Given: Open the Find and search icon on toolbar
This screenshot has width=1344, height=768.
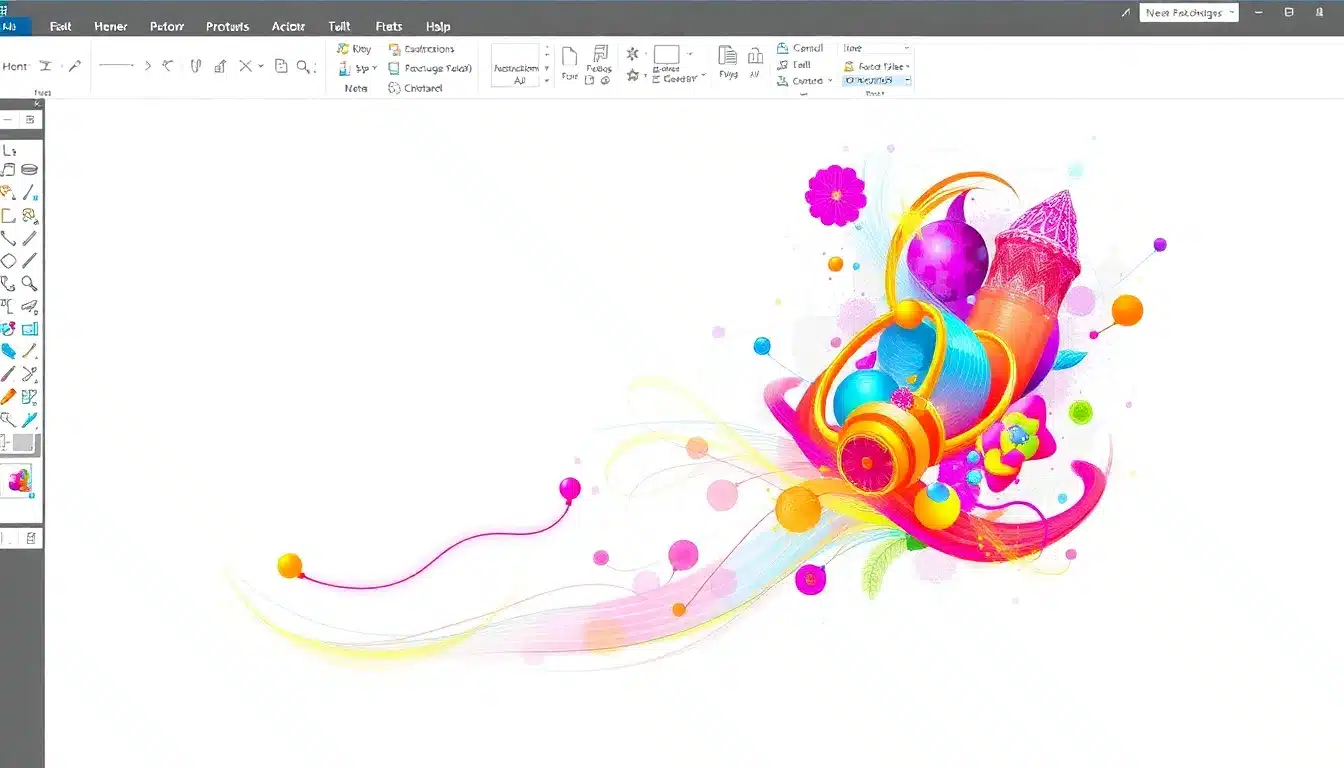Looking at the screenshot, I should 303,66.
